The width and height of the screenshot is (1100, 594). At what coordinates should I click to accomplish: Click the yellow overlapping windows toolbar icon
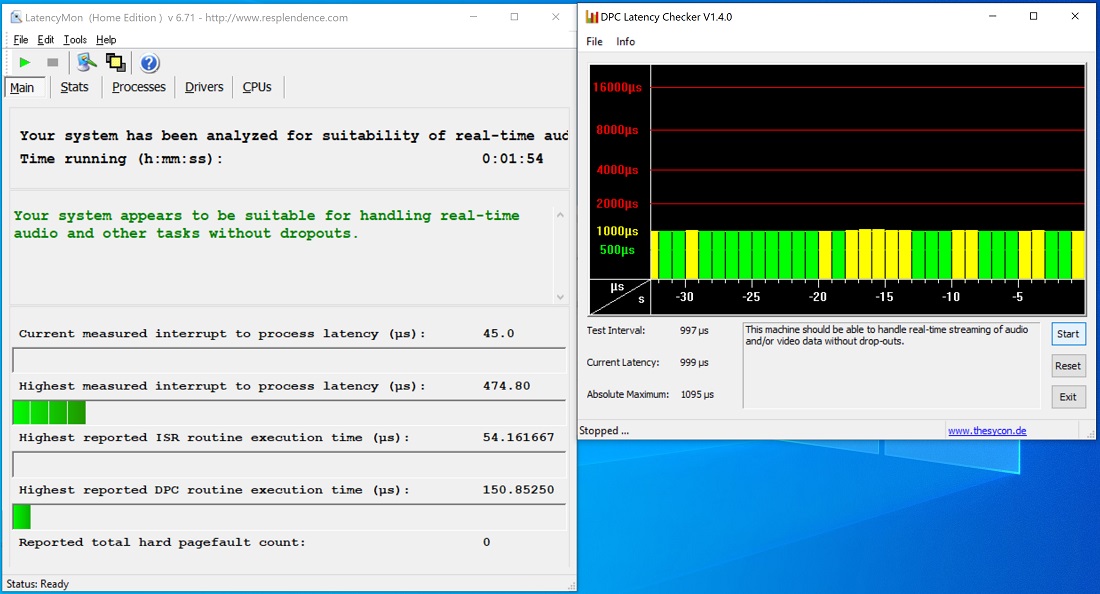(x=116, y=63)
